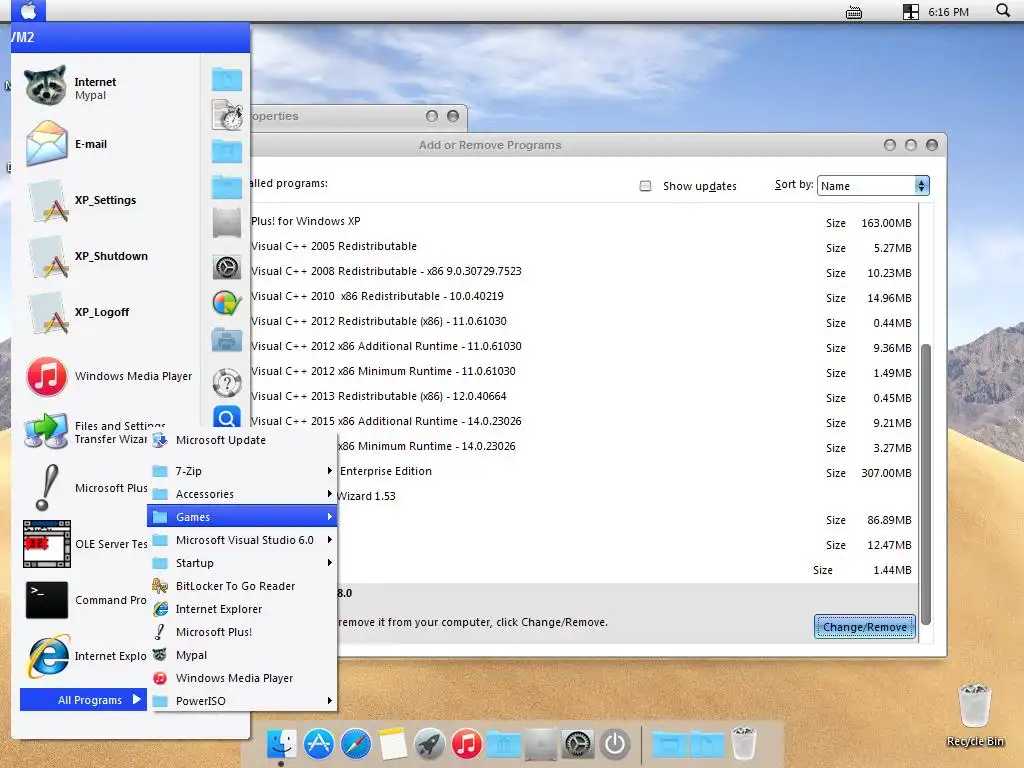Open recent documents clock icon in start menu
Screen dimensions: 1024x768
click(x=227, y=116)
